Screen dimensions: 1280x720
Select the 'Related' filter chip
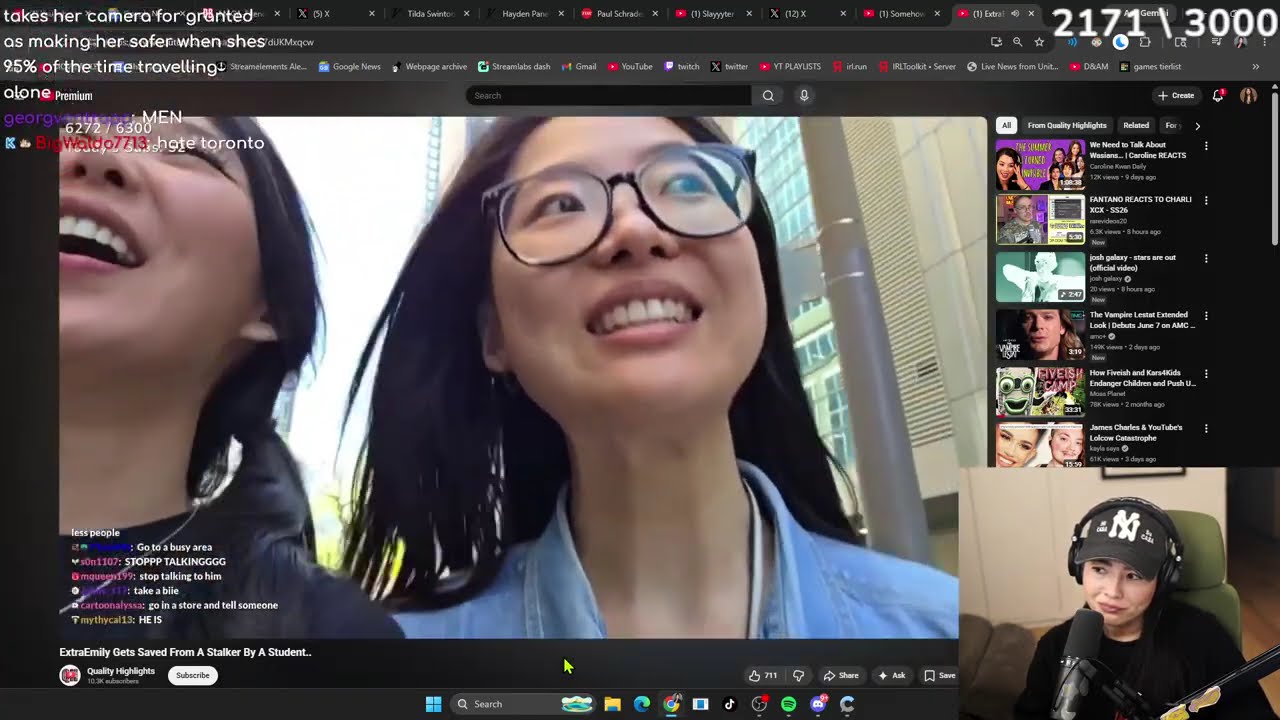(x=1136, y=126)
